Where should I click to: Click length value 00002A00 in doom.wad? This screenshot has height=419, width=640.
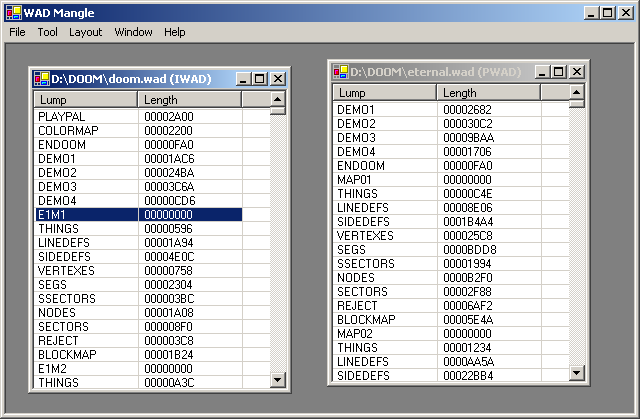click(x=169, y=117)
